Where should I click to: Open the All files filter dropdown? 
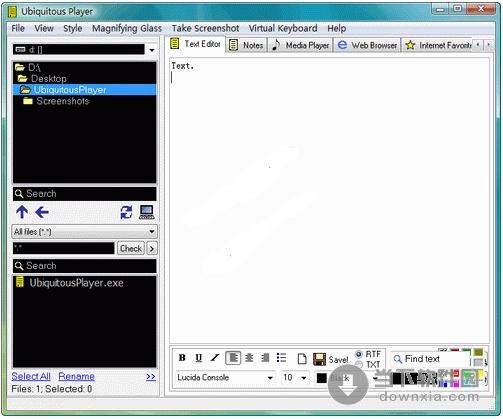(x=152, y=232)
